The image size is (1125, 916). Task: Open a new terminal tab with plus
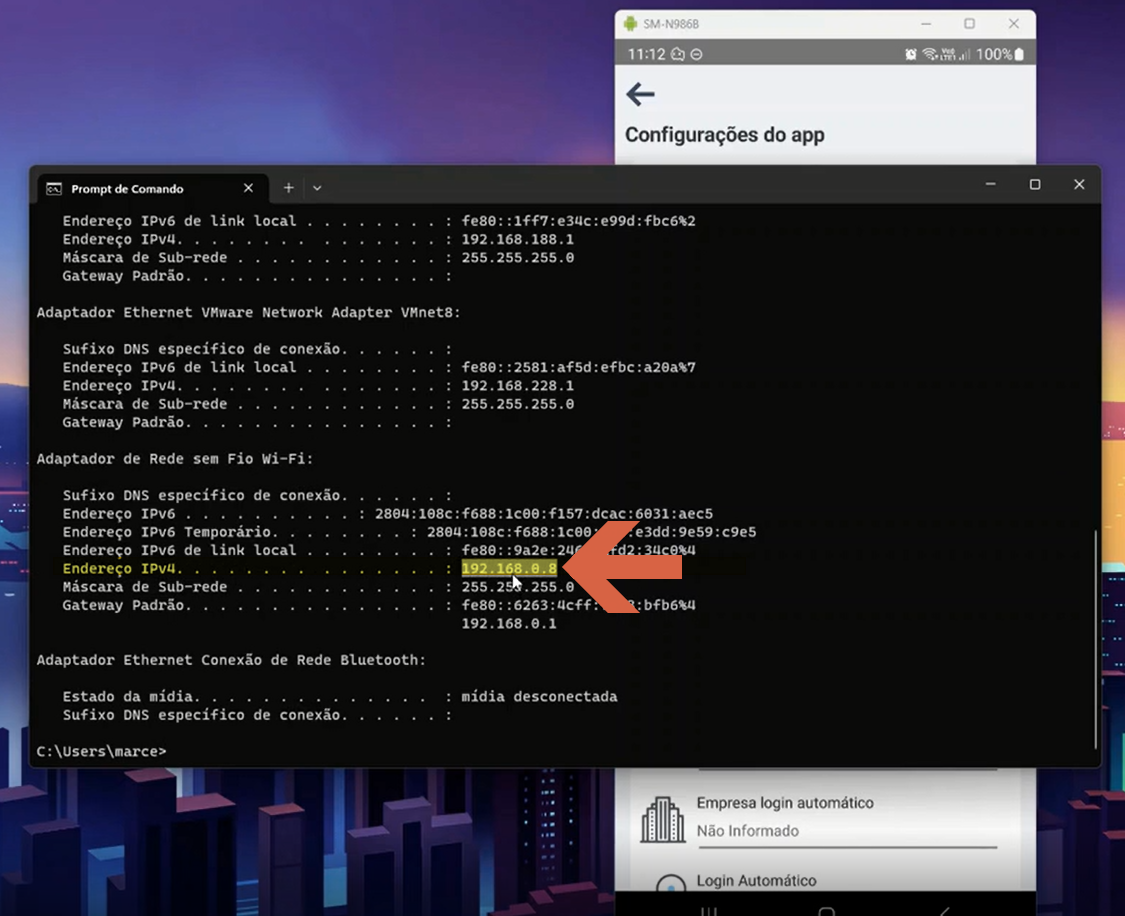[x=288, y=188]
